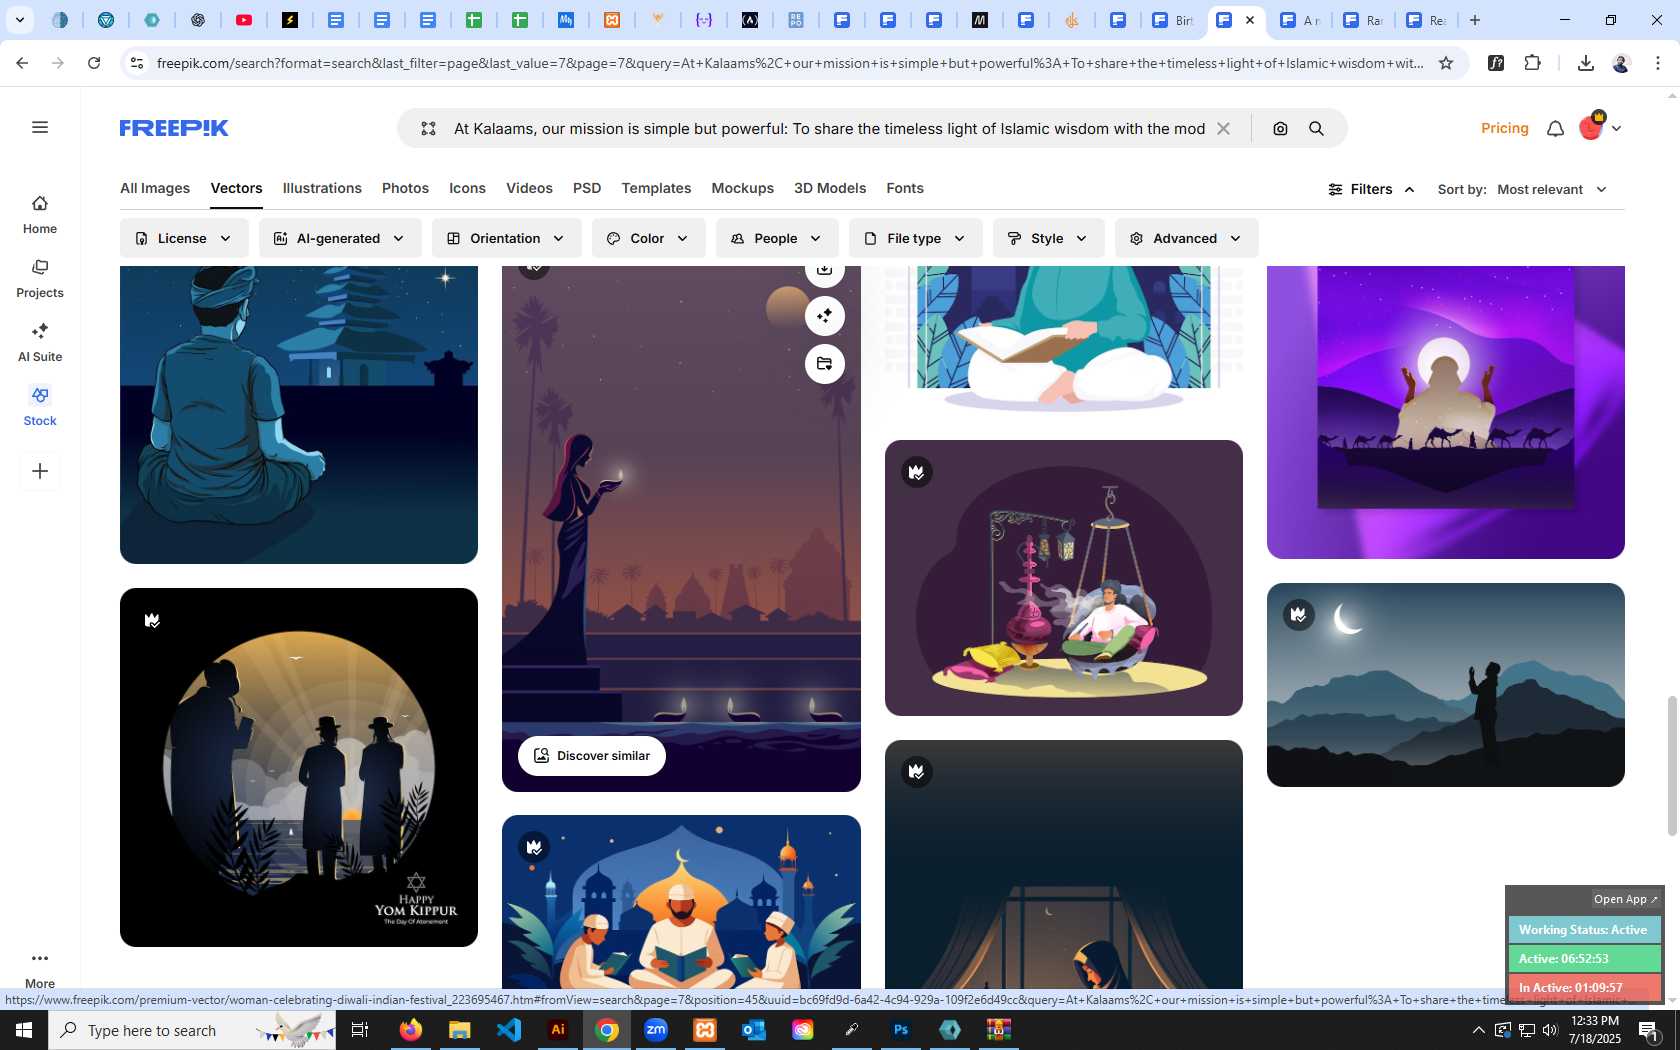Open Projects in sidebar
Viewport: 1680px width, 1050px height.
[40, 279]
